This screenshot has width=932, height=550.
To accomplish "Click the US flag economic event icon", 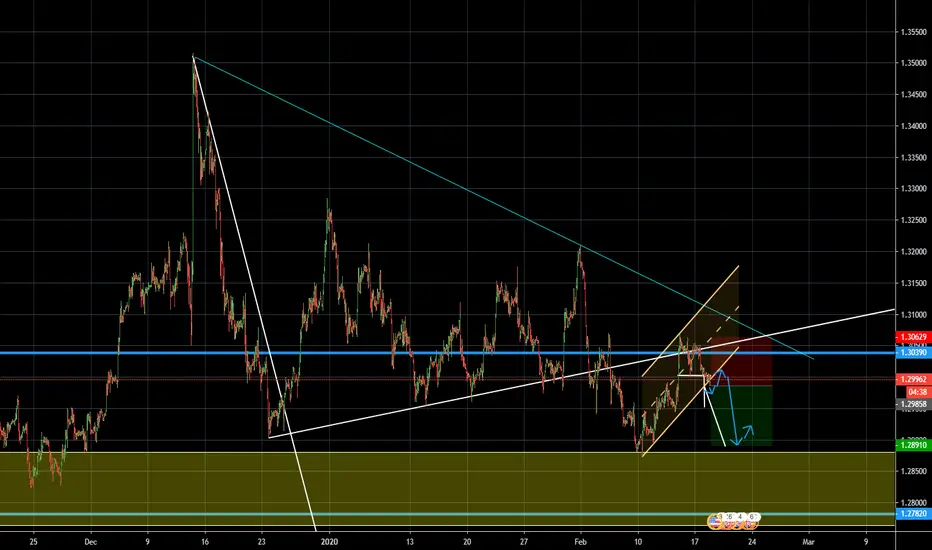I will tap(714, 522).
